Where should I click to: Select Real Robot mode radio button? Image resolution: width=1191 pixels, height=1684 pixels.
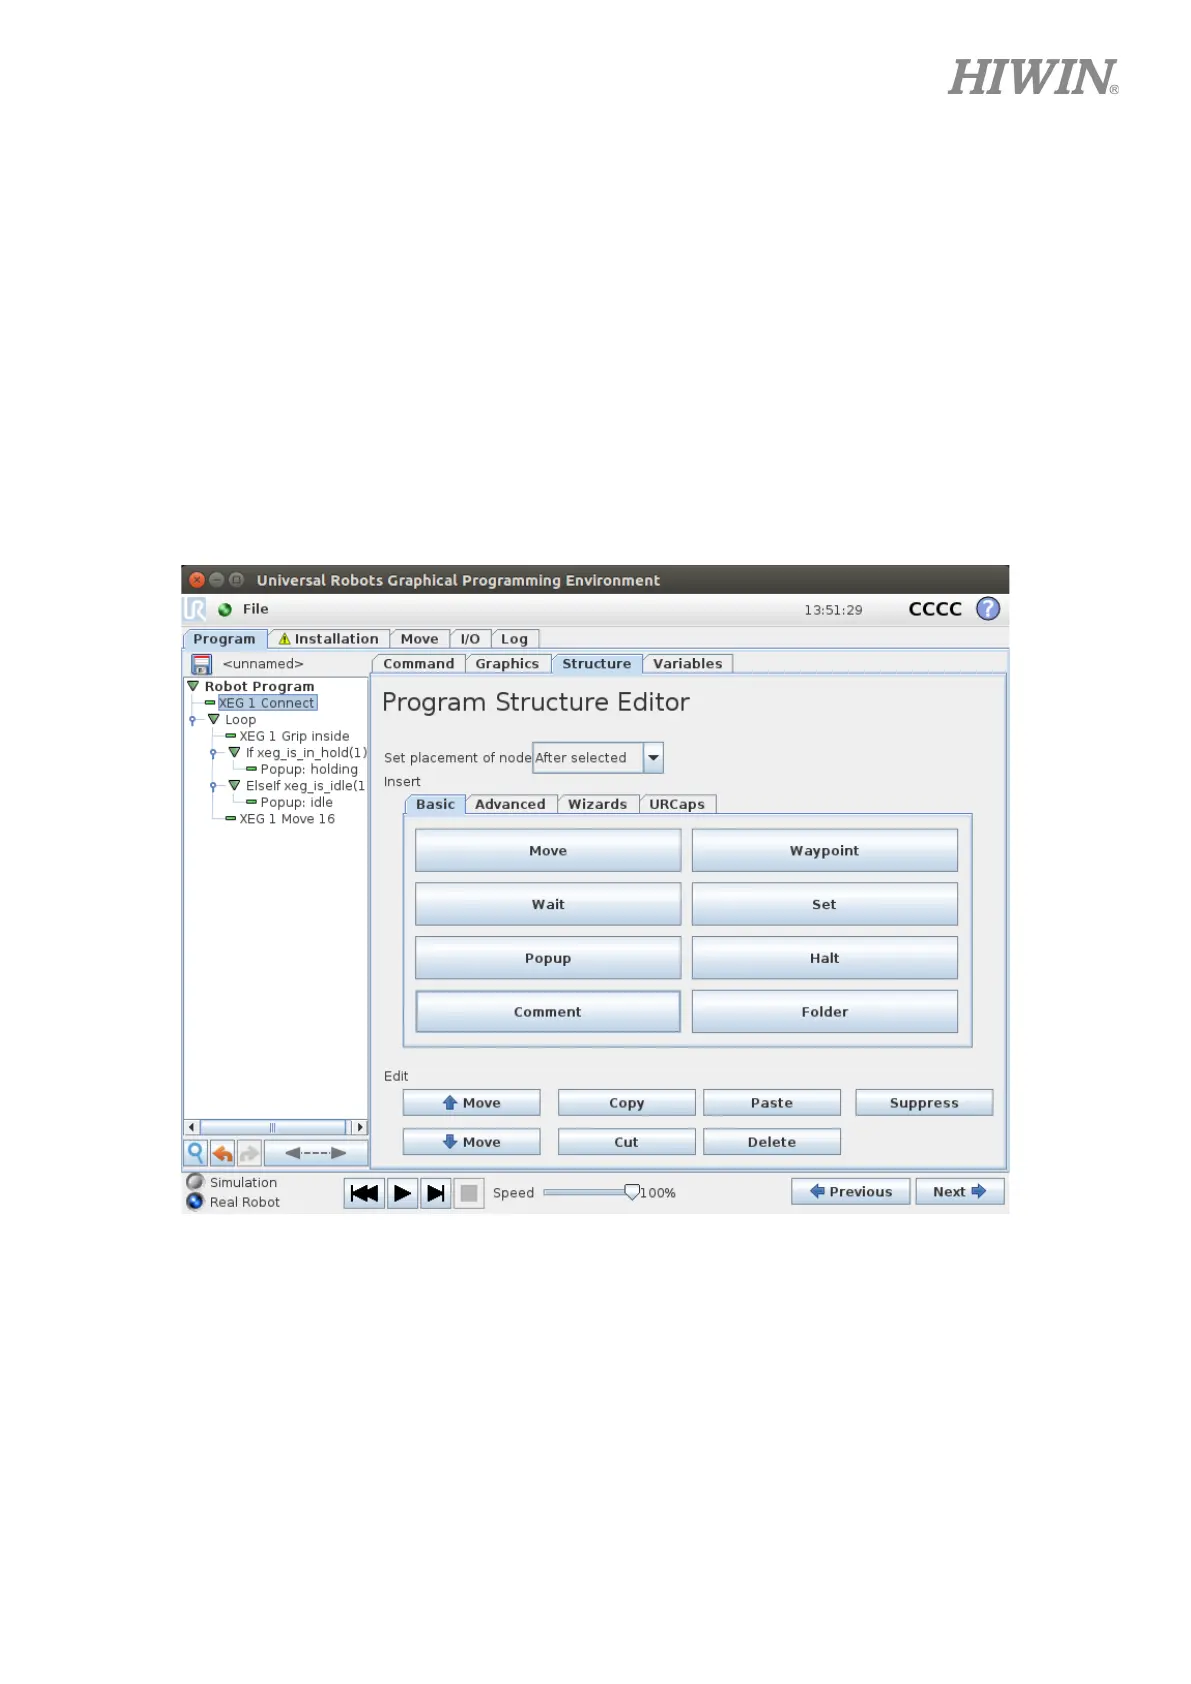point(195,1202)
